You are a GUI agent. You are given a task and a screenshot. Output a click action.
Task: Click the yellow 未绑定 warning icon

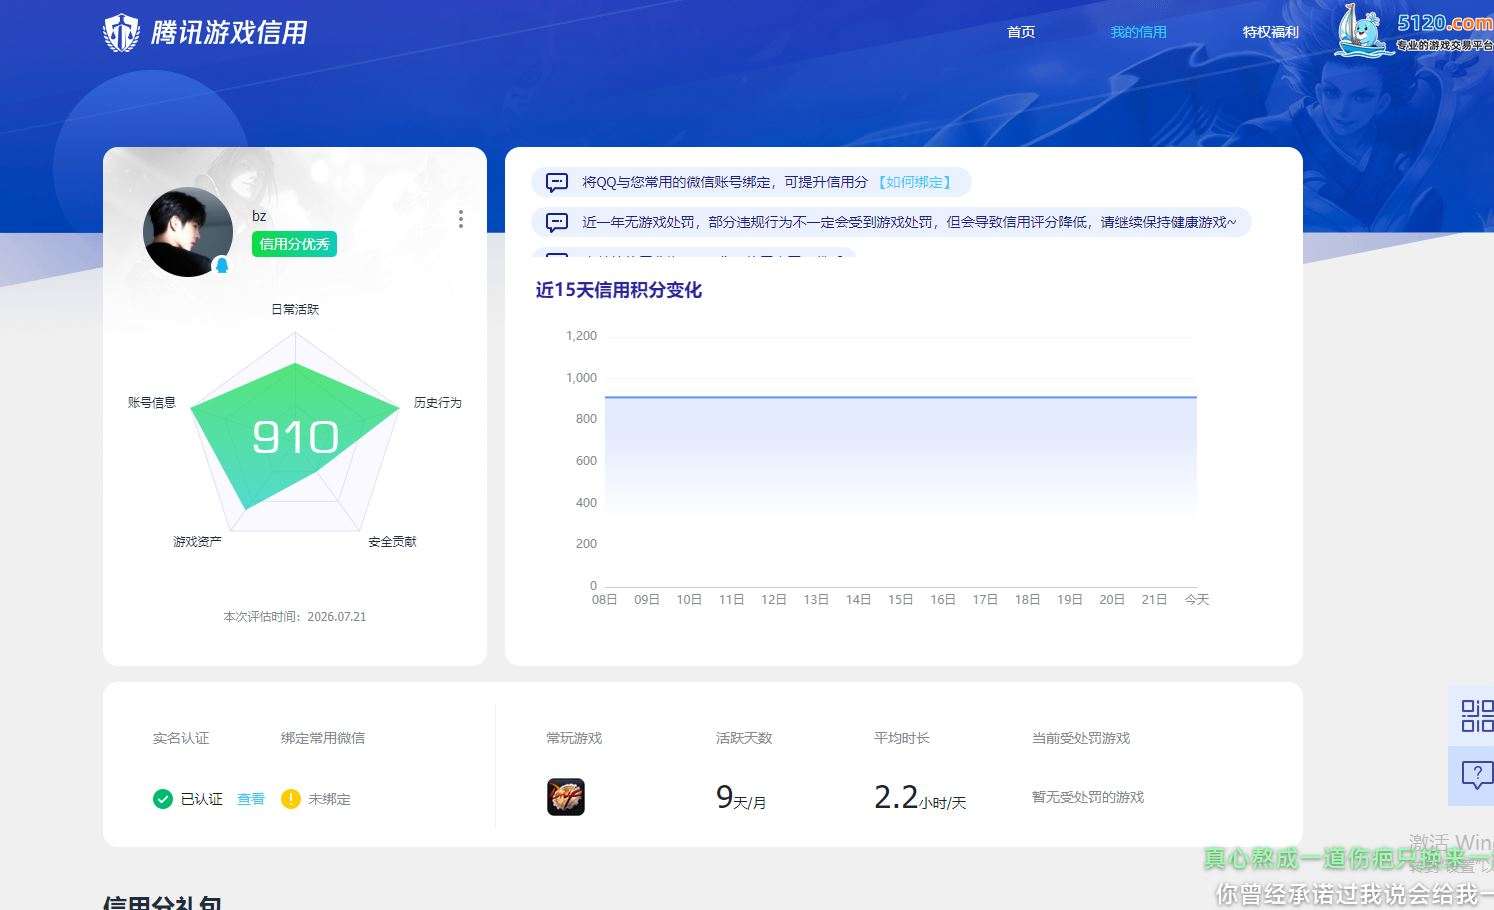(x=291, y=799)
